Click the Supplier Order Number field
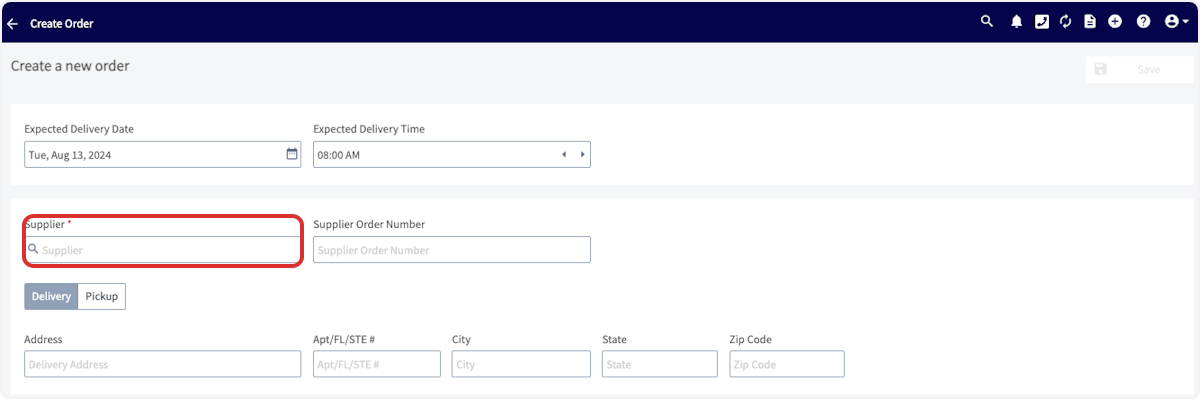This screenshot has width=1200, height=399. 452,250
